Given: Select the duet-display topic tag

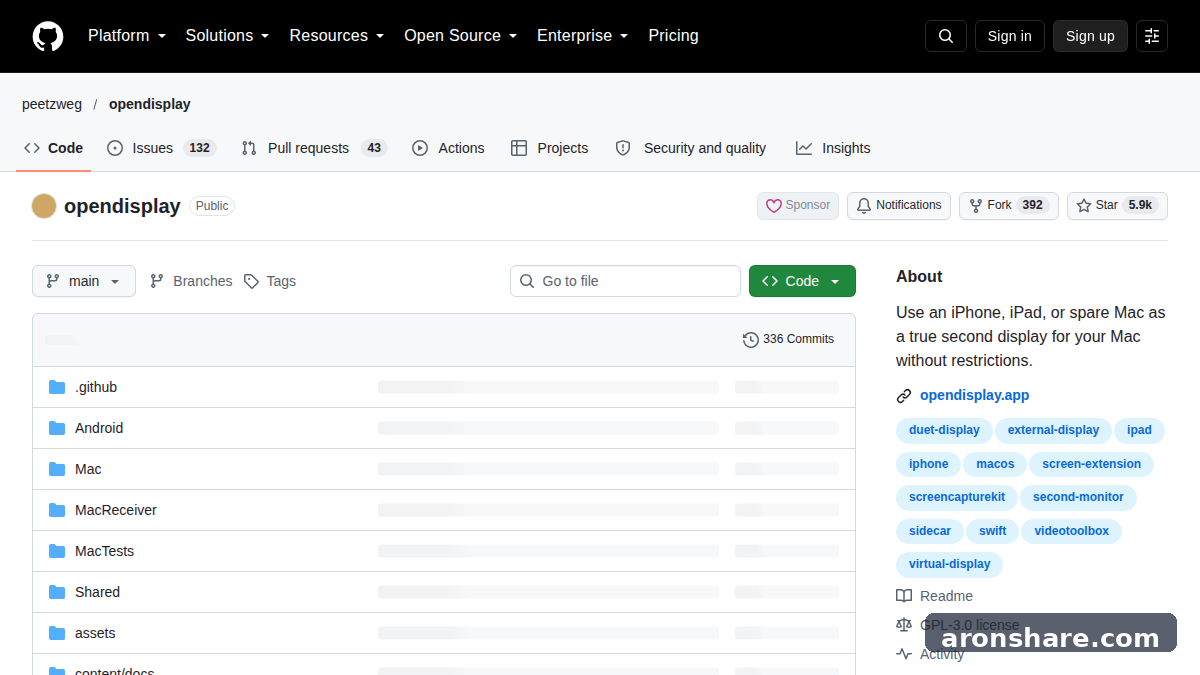Looking at the screenshot, I should tap(944, 430).
